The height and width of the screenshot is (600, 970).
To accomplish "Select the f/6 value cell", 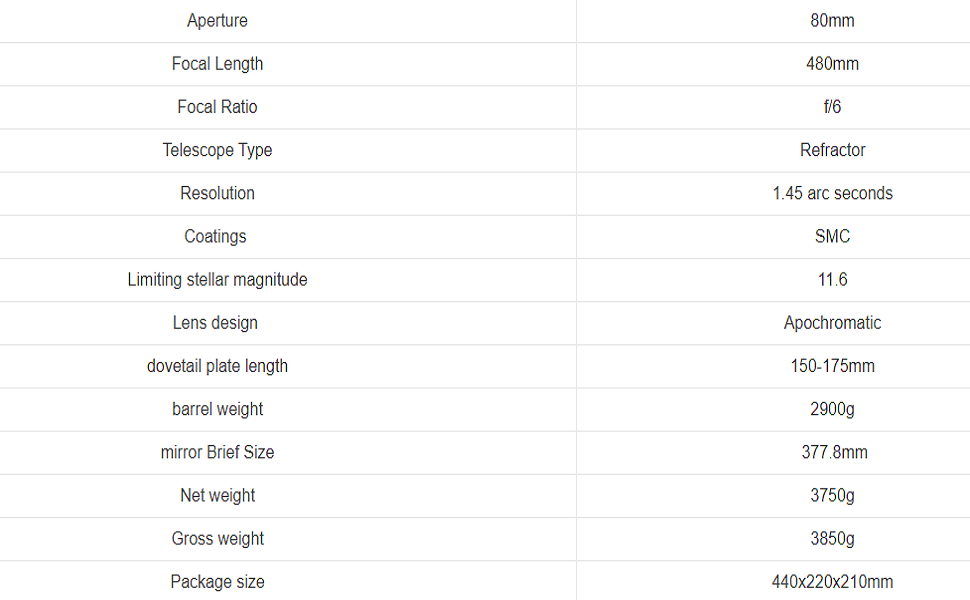I will click(x=832, y=107).
